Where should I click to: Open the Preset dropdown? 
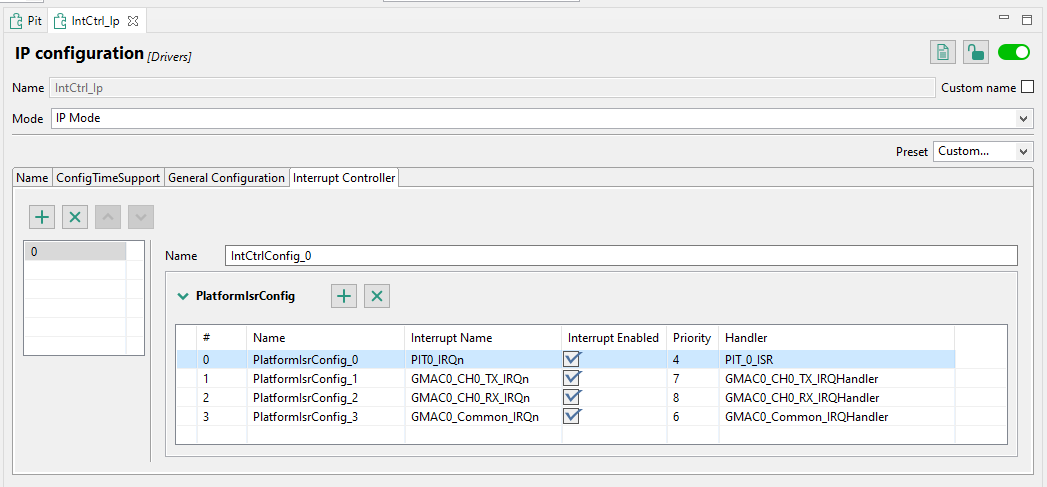[1023, 152]
